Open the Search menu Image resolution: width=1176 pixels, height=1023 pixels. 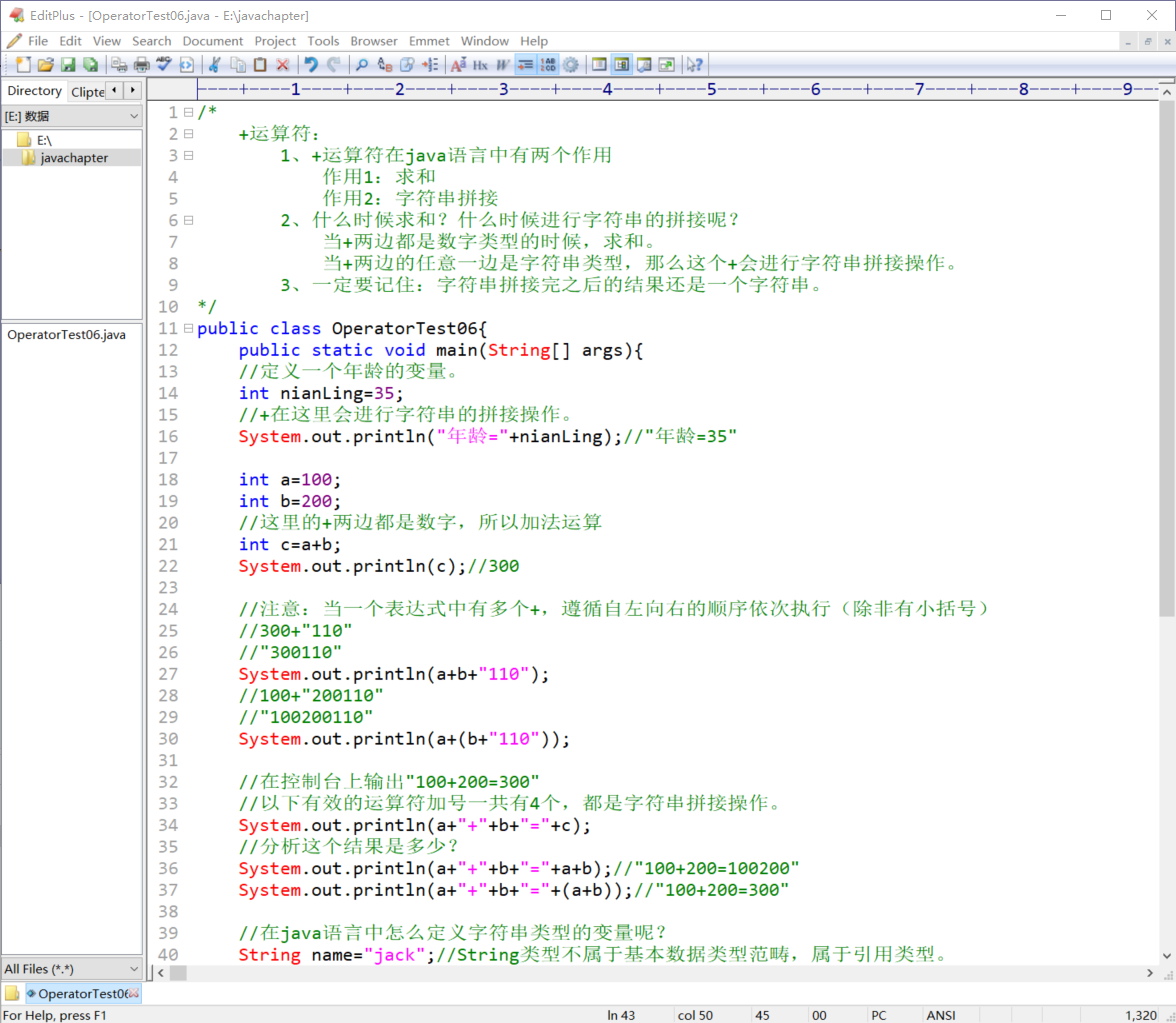click(152, 41)
